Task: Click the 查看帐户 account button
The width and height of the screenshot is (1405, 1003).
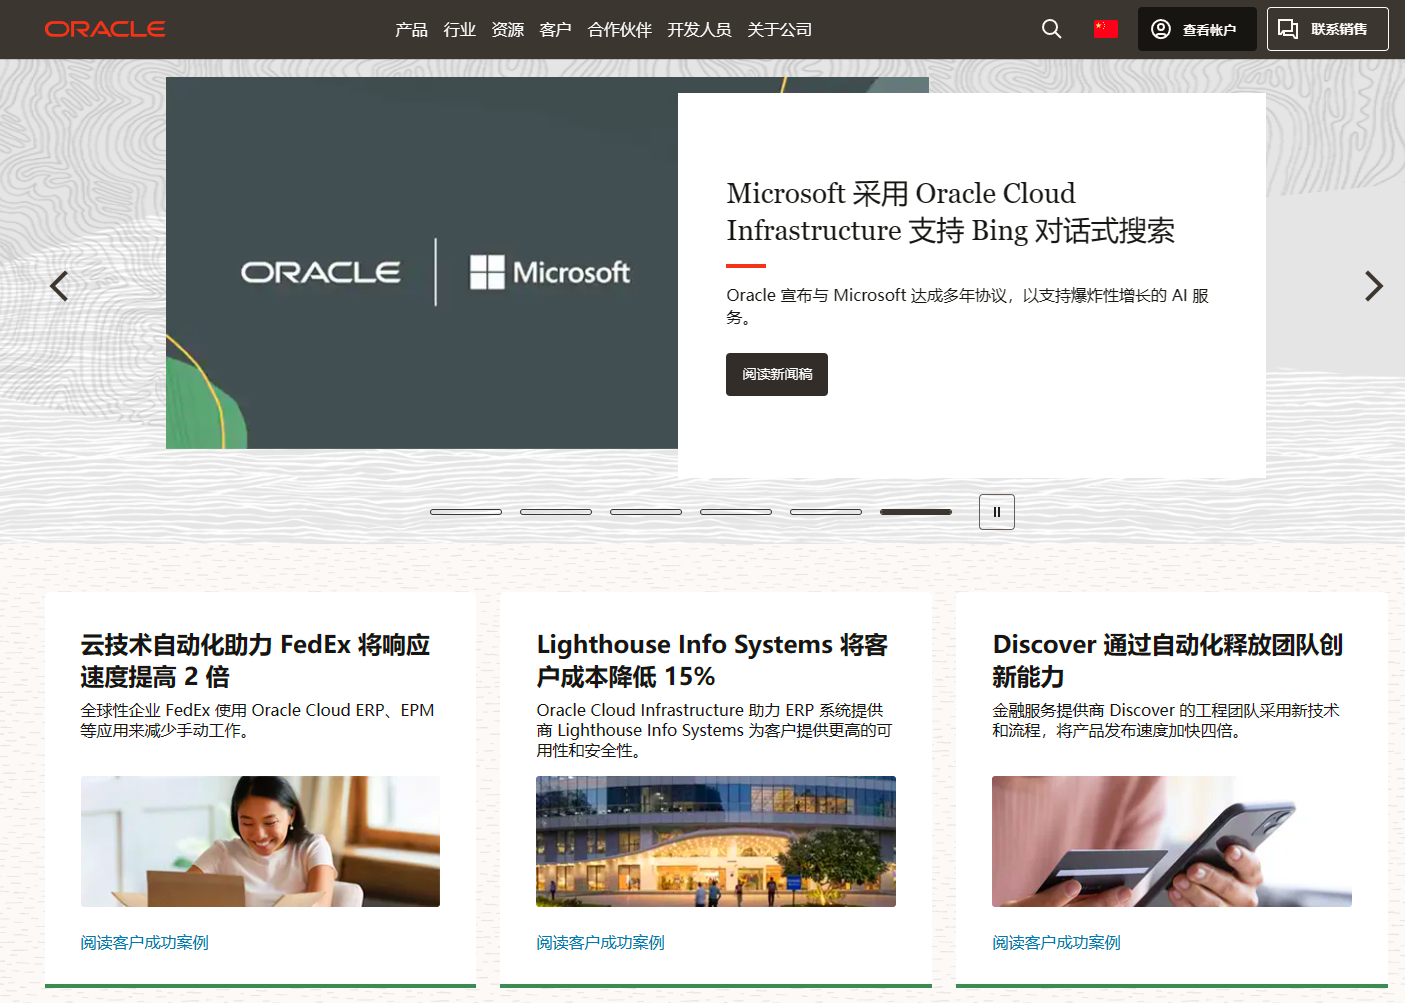Action: click(x=1197, y=29)
